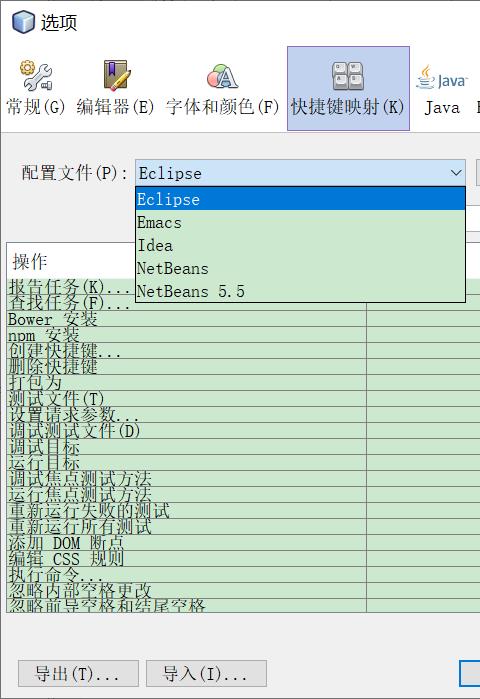Select the 设置请求参数... row

186,415
